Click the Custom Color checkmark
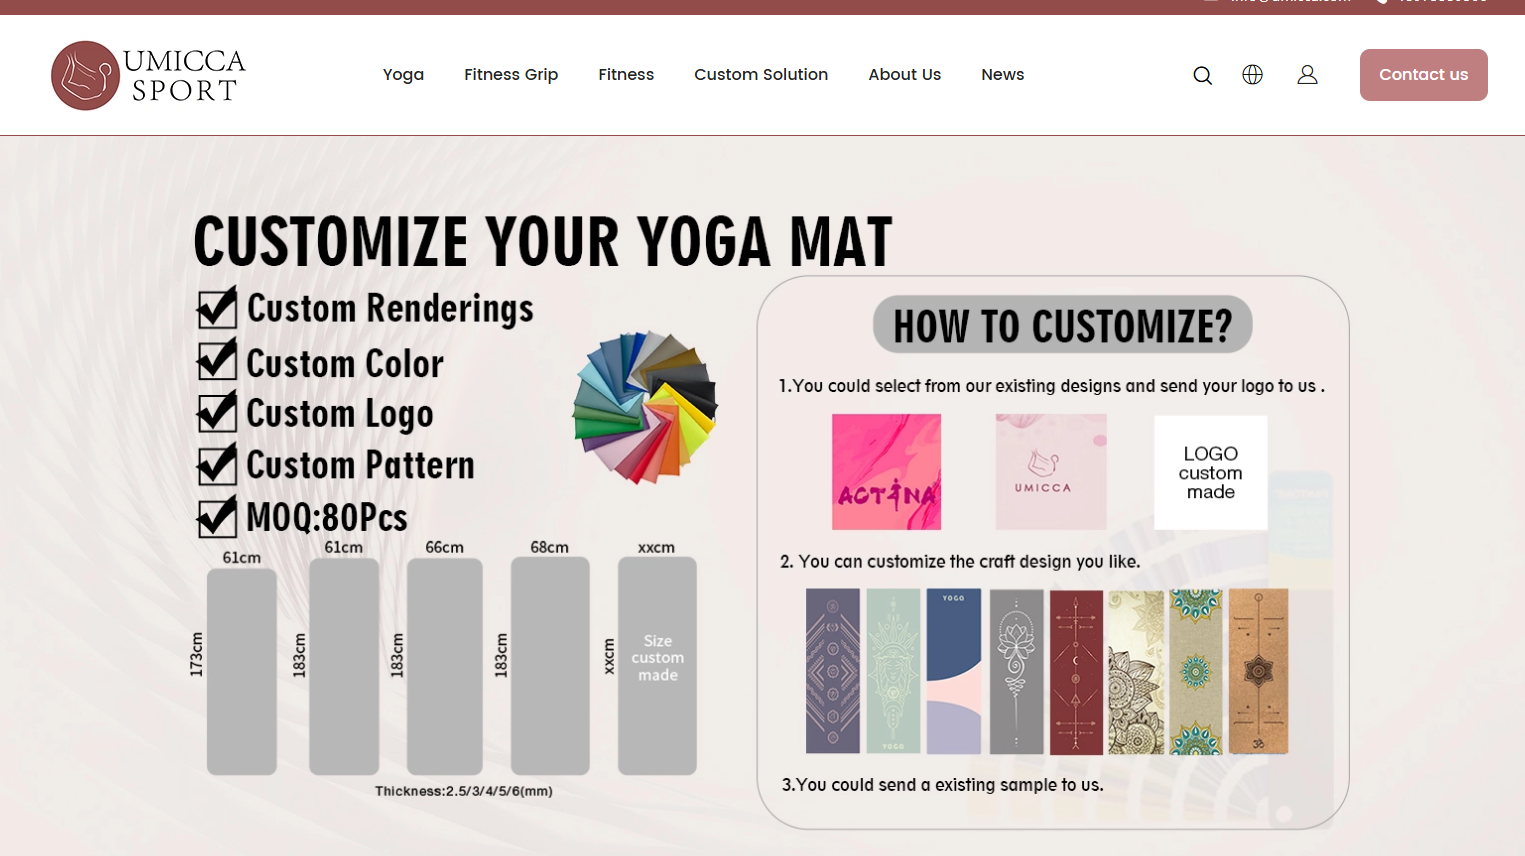Image resolution: width=1525 pixels, height=856 pixels. [x=217, y=360]
